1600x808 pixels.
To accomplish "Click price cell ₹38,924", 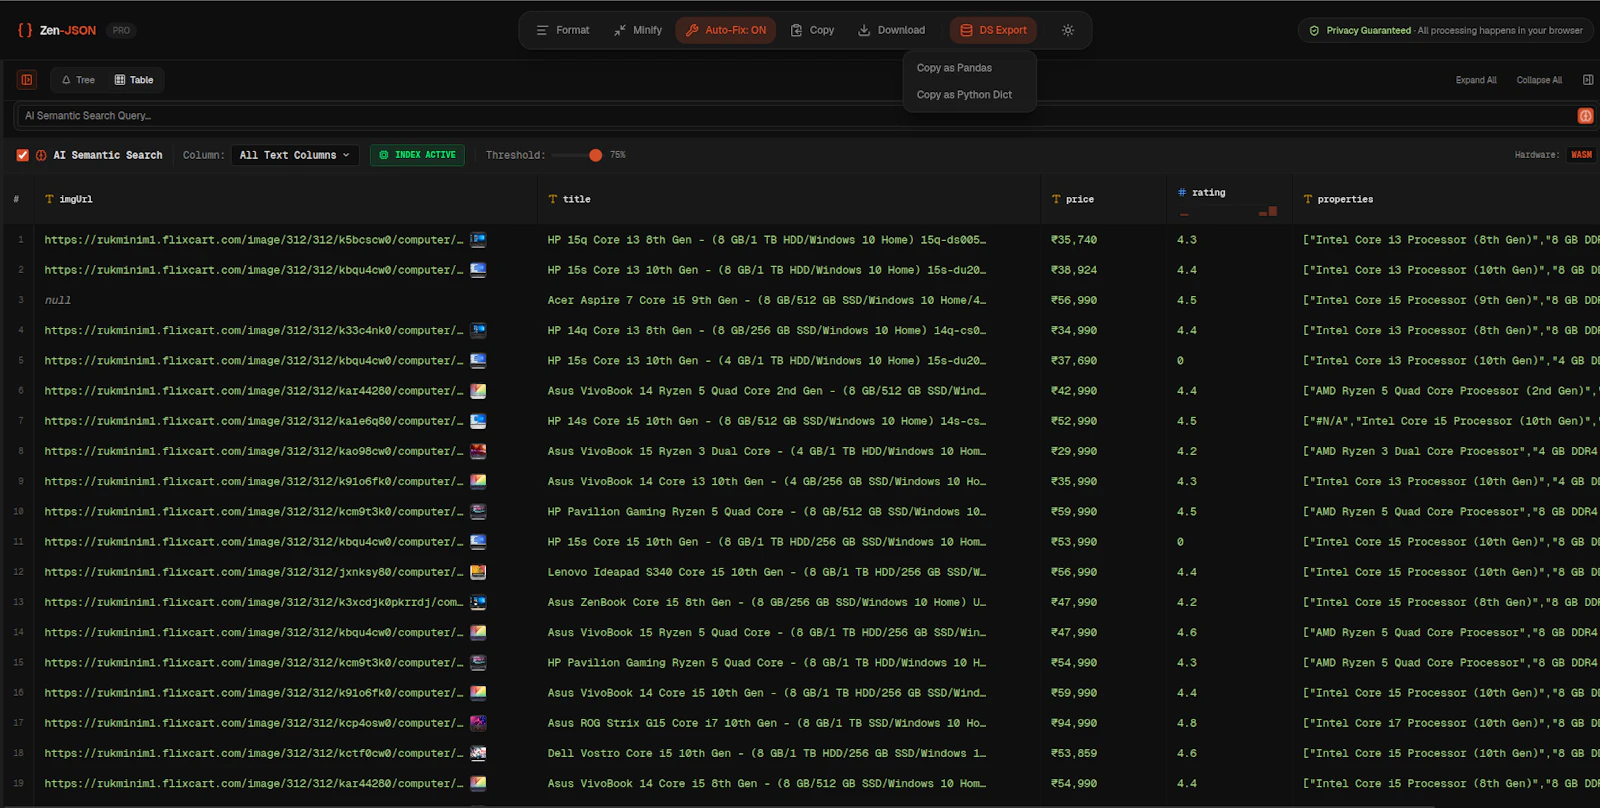I will click(x=1074, y=270).
